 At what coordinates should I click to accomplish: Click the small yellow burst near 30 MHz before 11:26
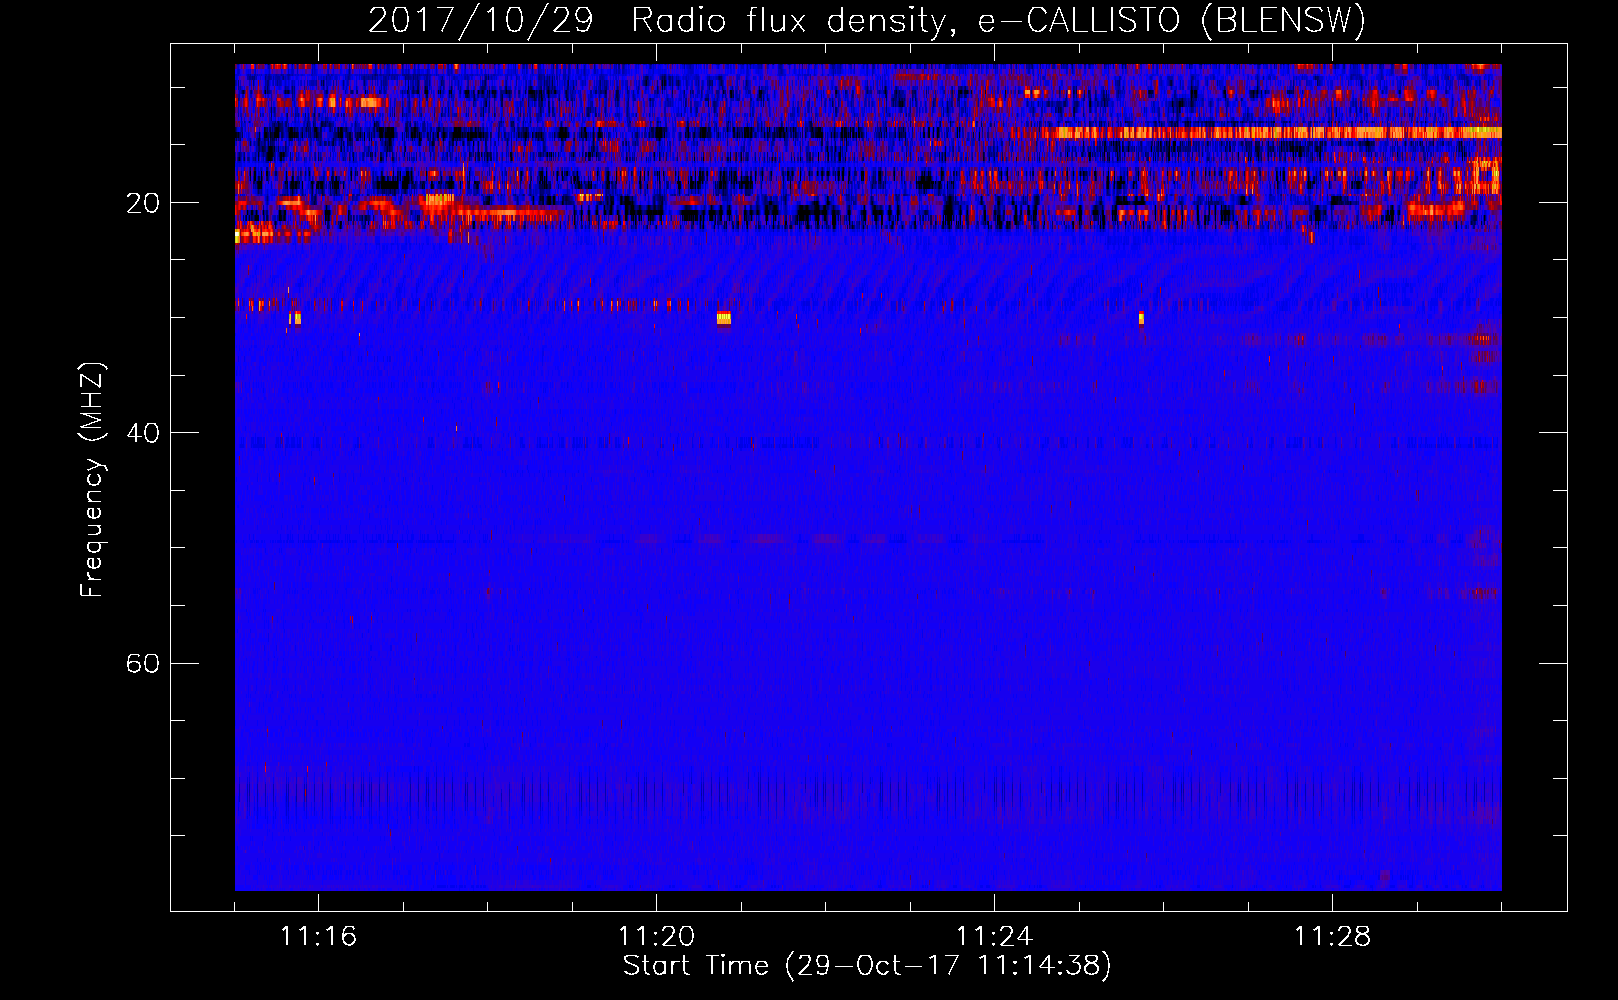(x=1141, y=318)
